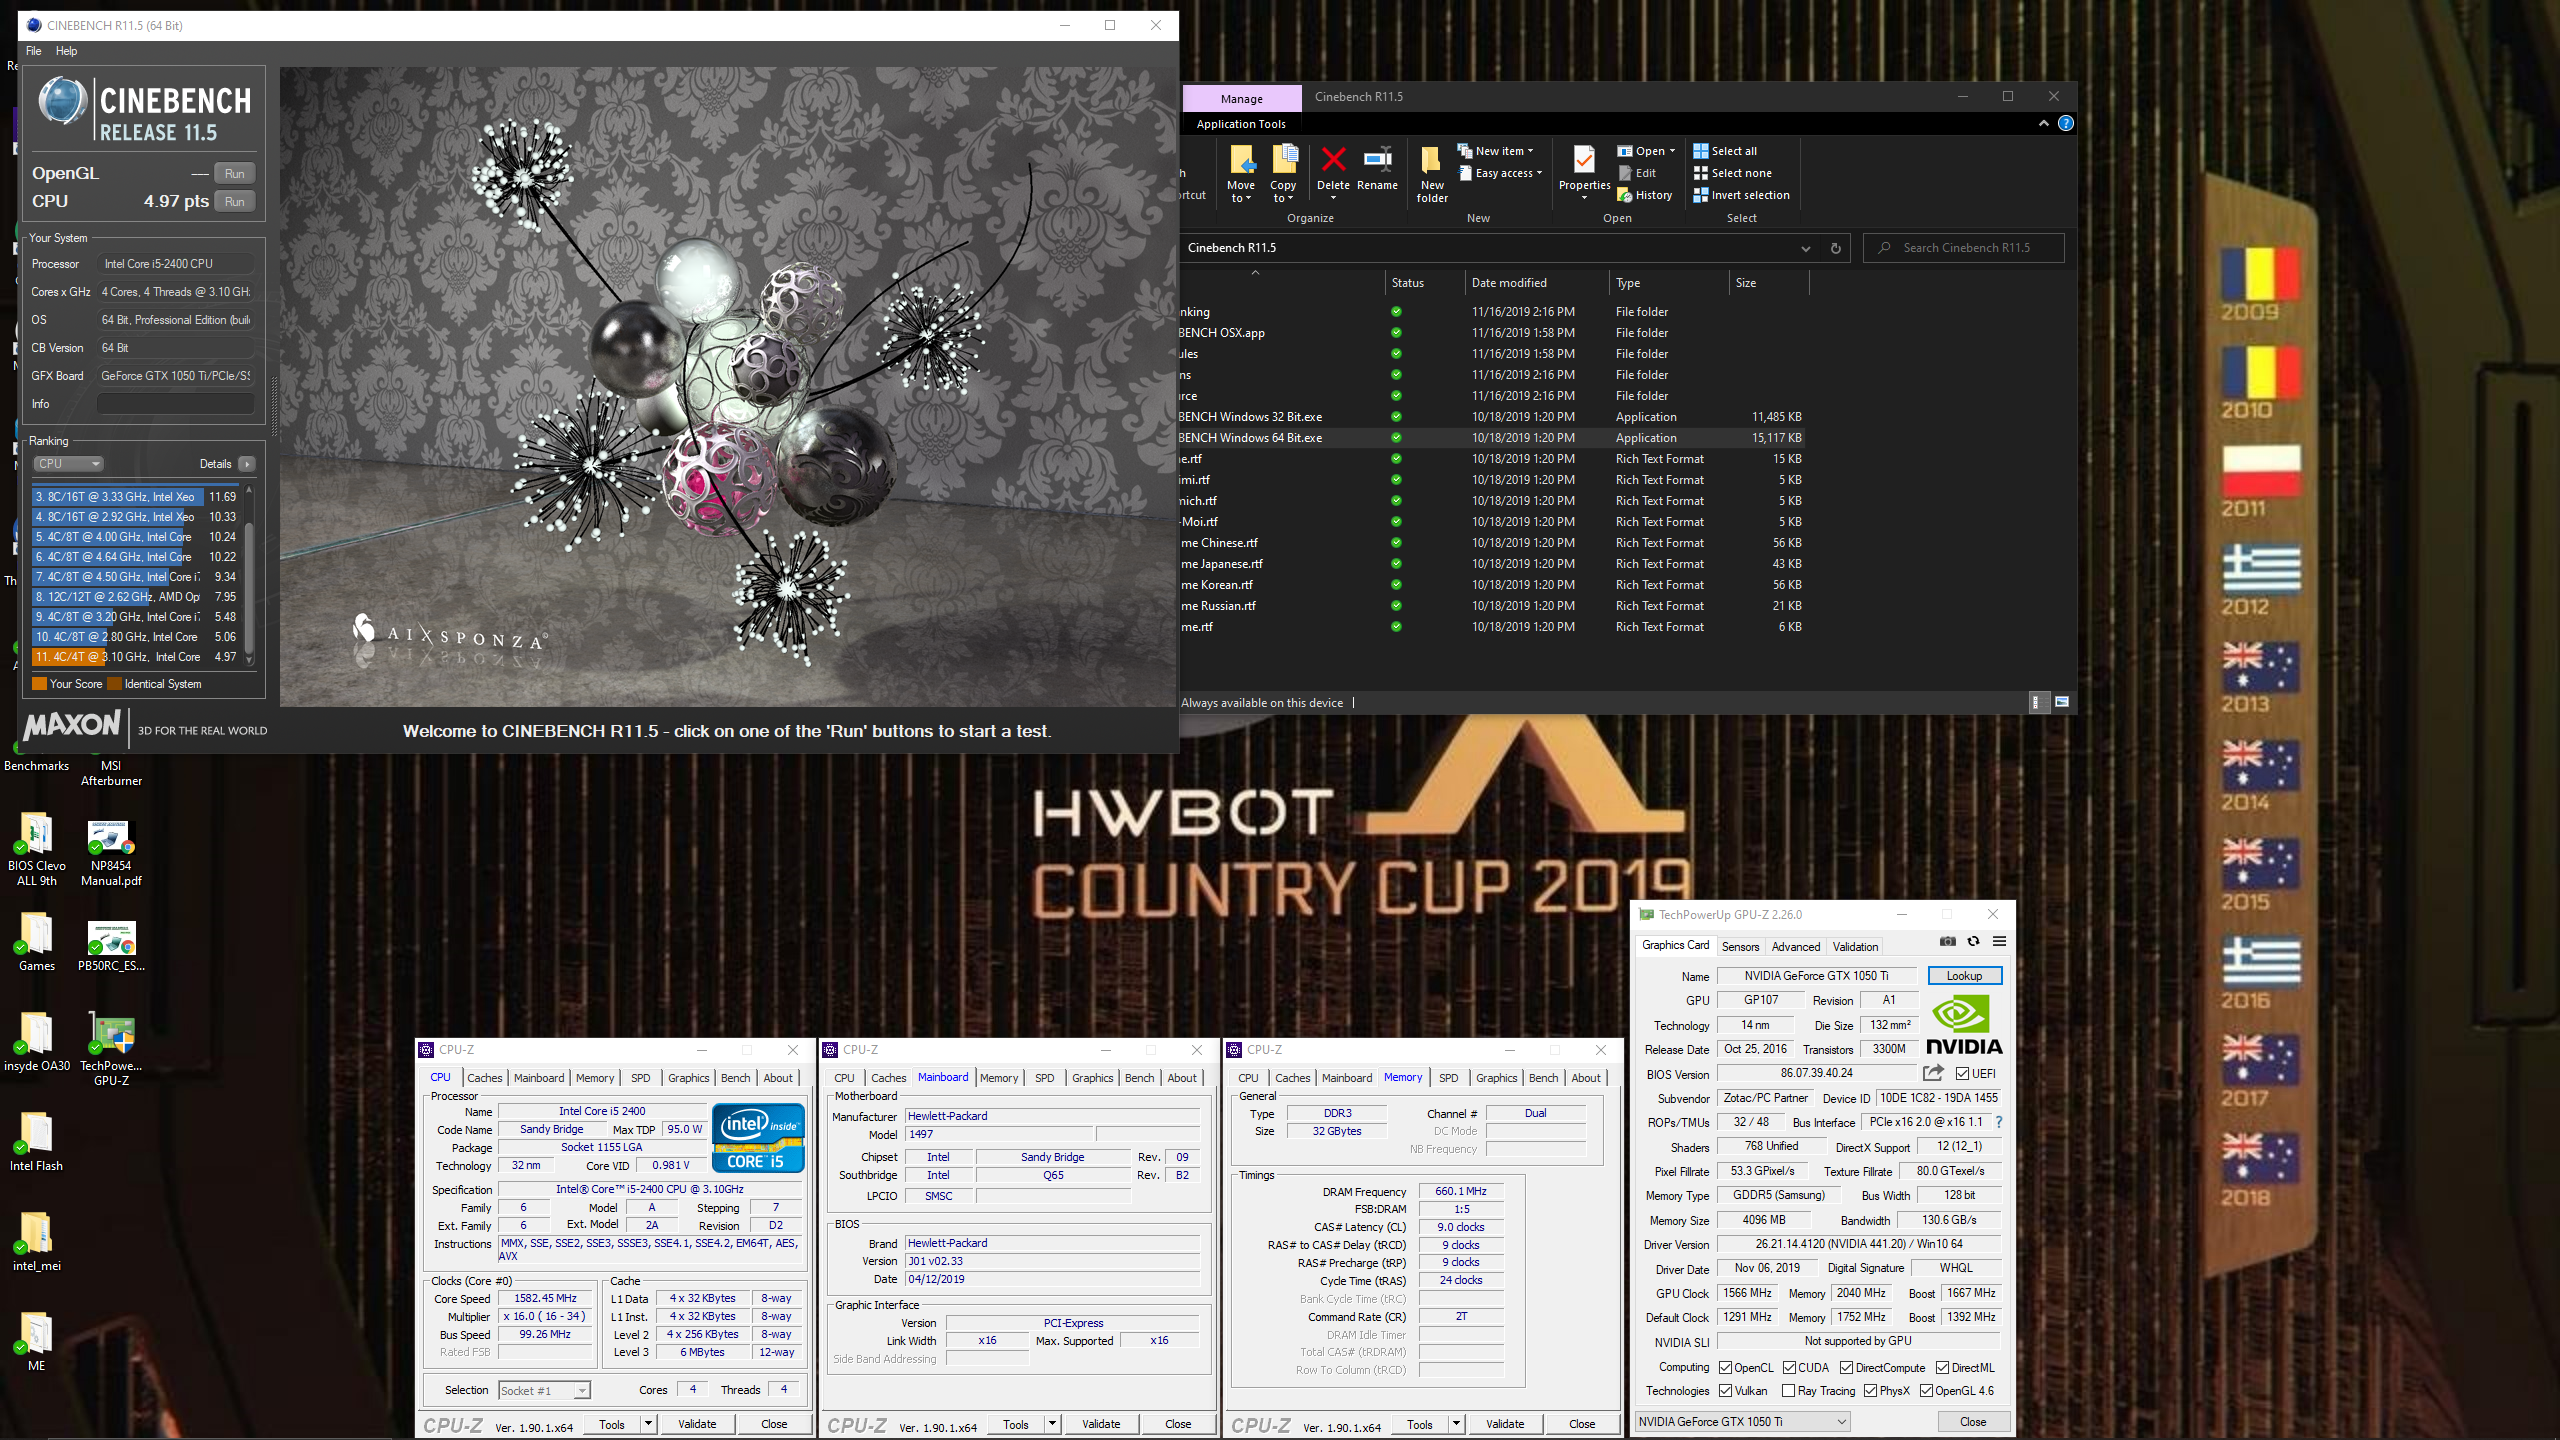
Task: Open the Intel Flash desktop folder
Action: pos(37,1142)
